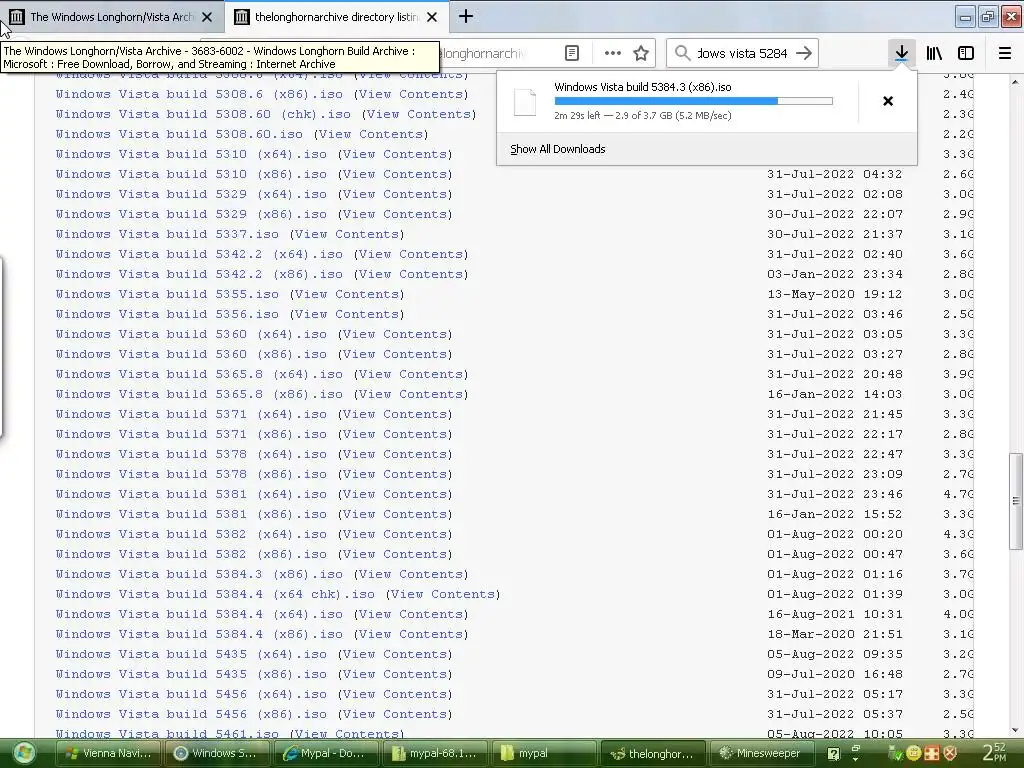This screenshot has height=768, width=1024.
Task: Toggle reader view icon
Action: coord(571,54)
